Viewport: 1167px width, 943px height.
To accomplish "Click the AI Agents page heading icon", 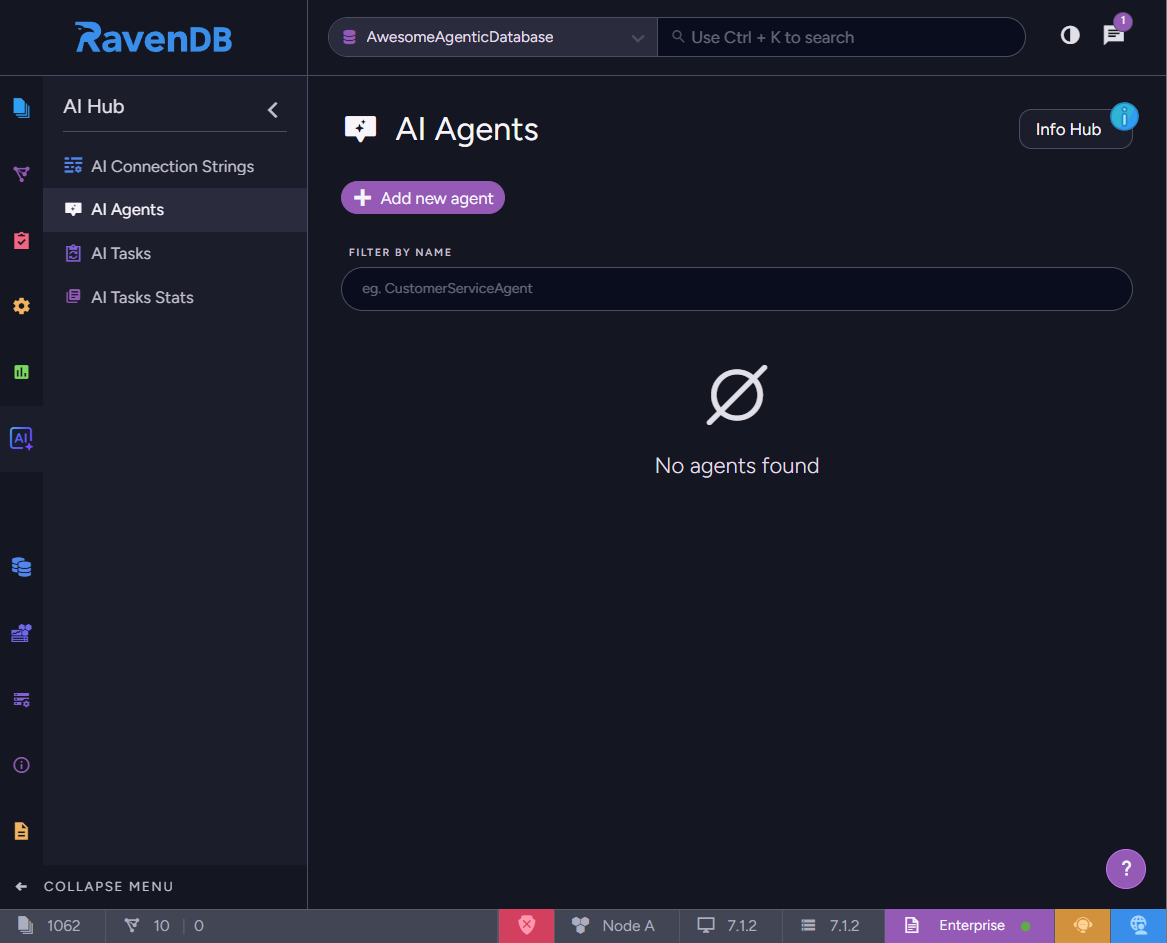I will 360,129.
